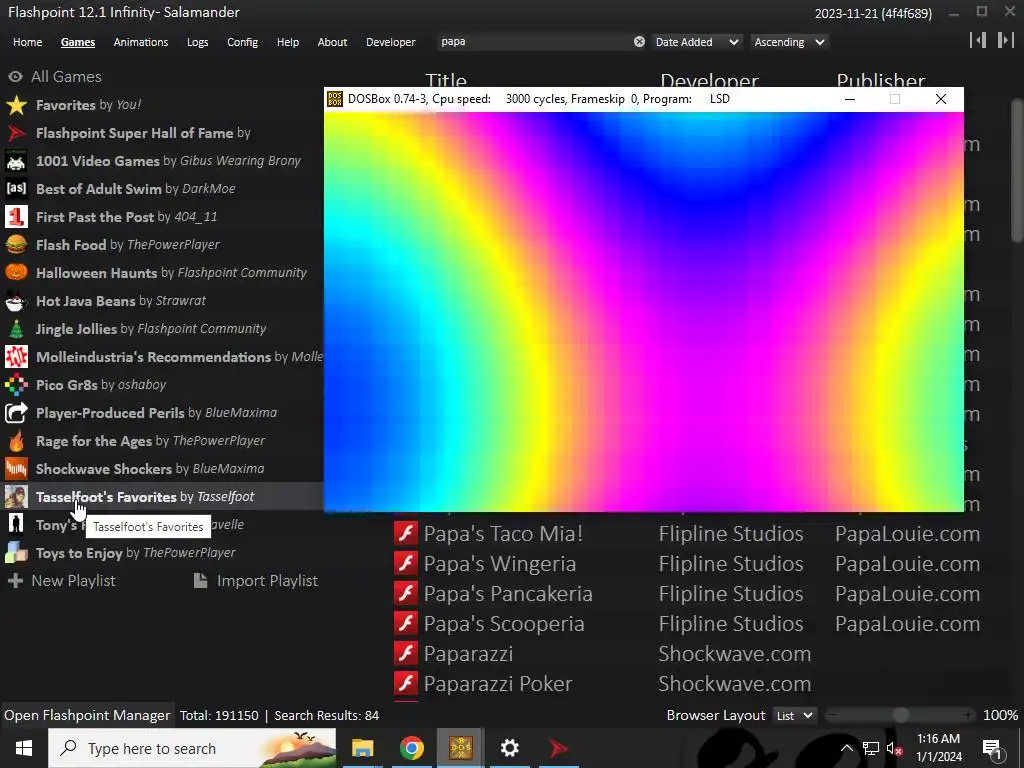Click the Flashpoint Super Hall of Fame icon
This screenshot has width=1024, height=768.
(x=16, y=133)
